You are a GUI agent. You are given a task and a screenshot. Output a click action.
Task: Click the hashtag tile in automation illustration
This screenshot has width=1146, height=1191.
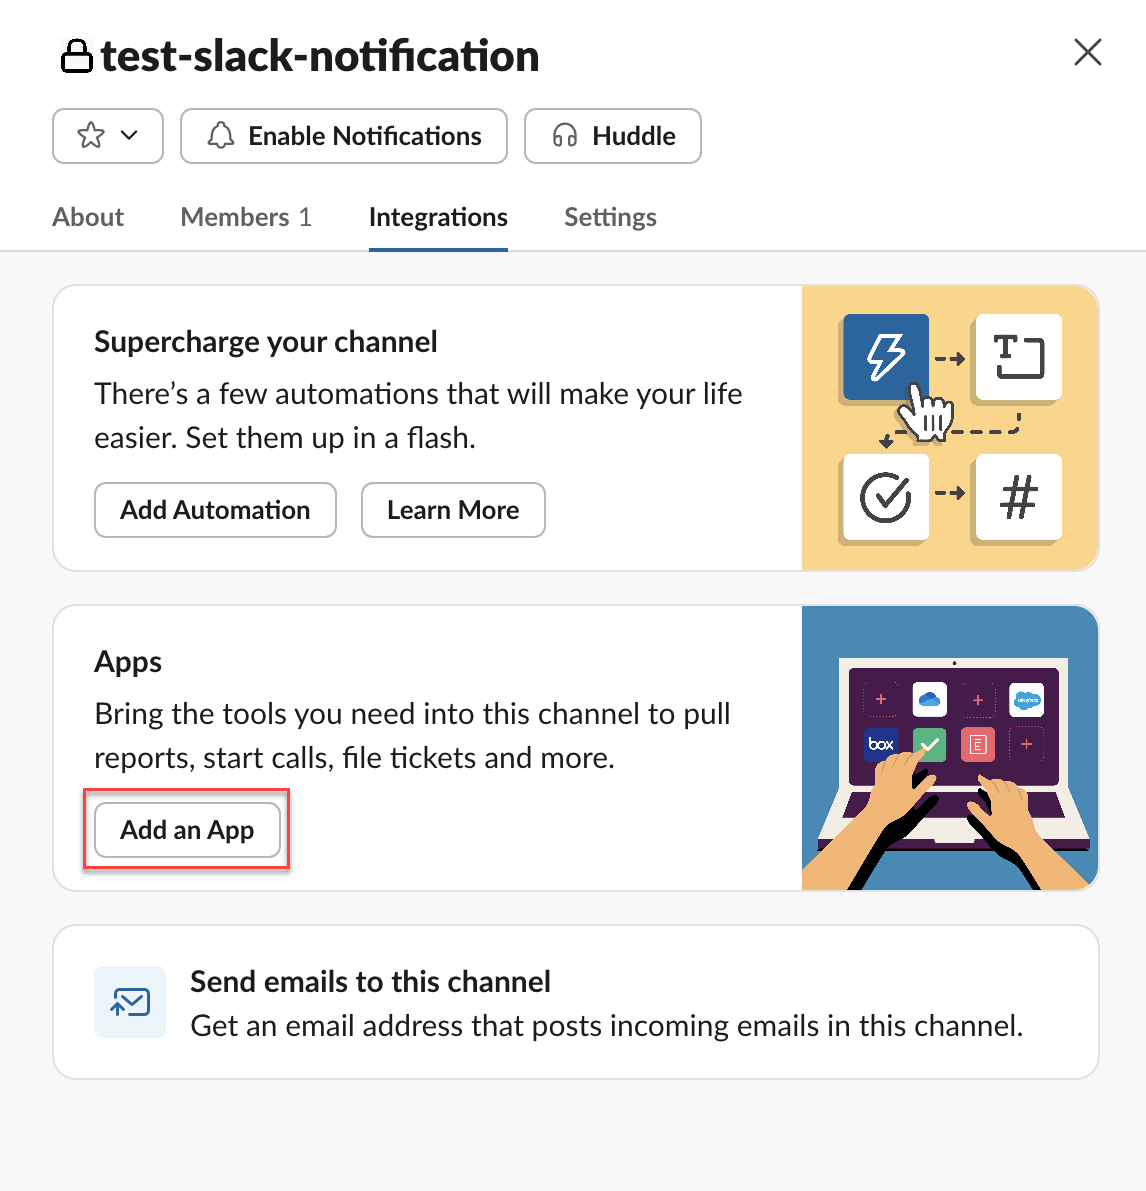(1018, 497)
